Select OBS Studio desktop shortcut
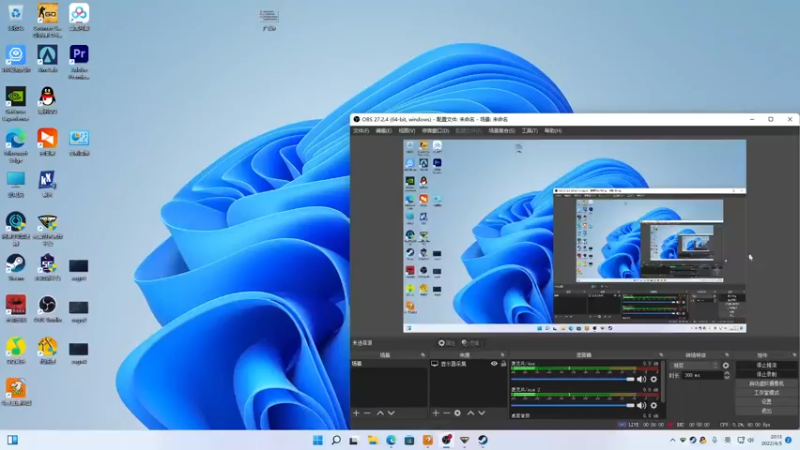This screenshot has width=800, height=450. [47, 309]
